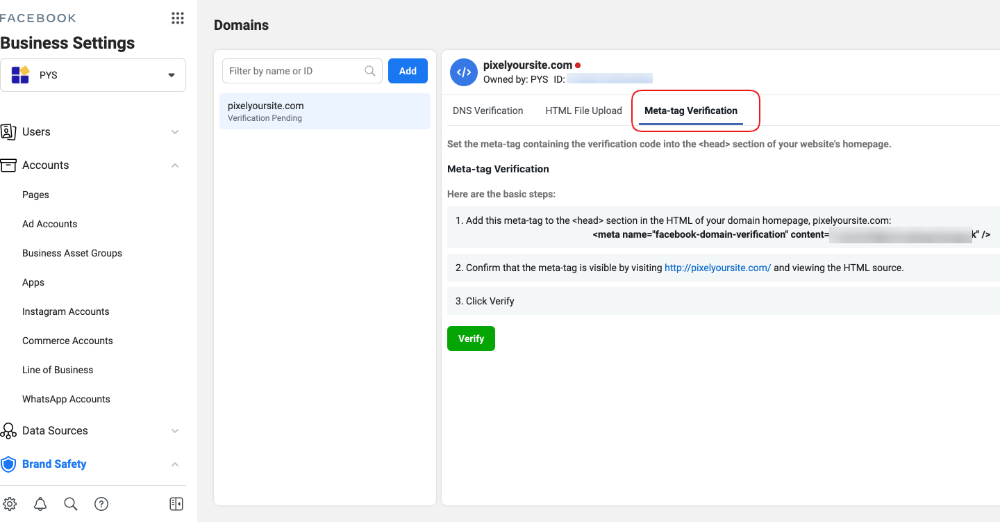The width and height of the screenshot is (1000, 522).
Task: Click the search magnifier in bottom bar
Action: (x=71, y=504)
